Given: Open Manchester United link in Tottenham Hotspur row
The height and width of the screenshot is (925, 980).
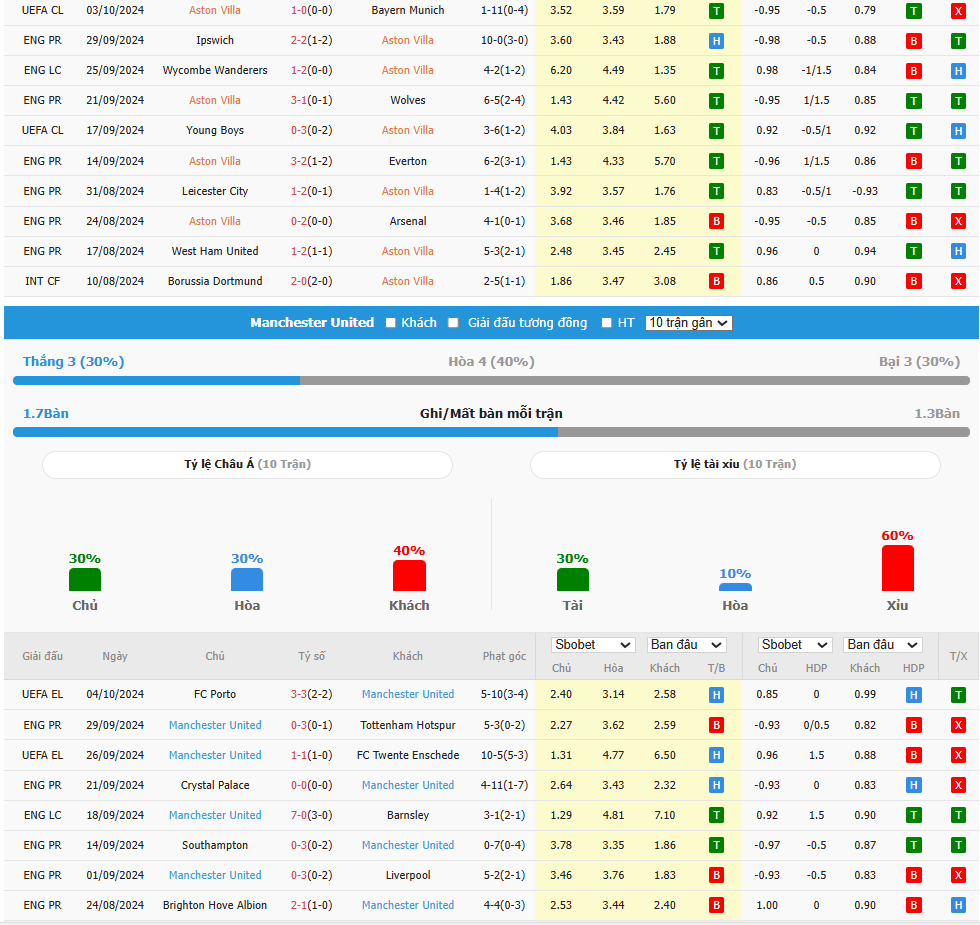Looking at the screenshot, I should pos(215,725).
